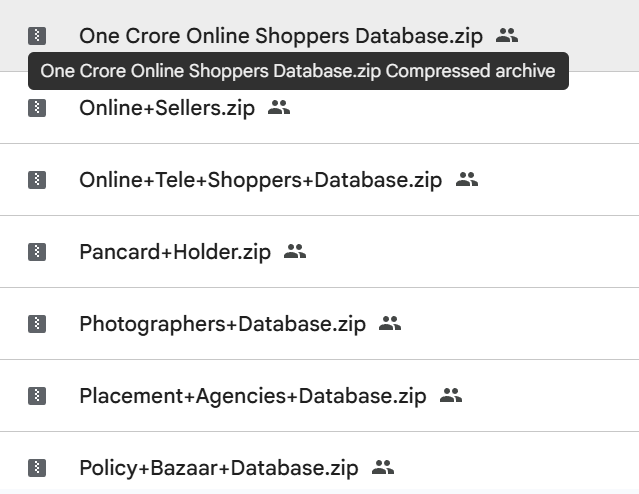Click the archive icon beside Online+Sellers.zip
This screenshot has height=494, width=639.
(x=37, y=108)
